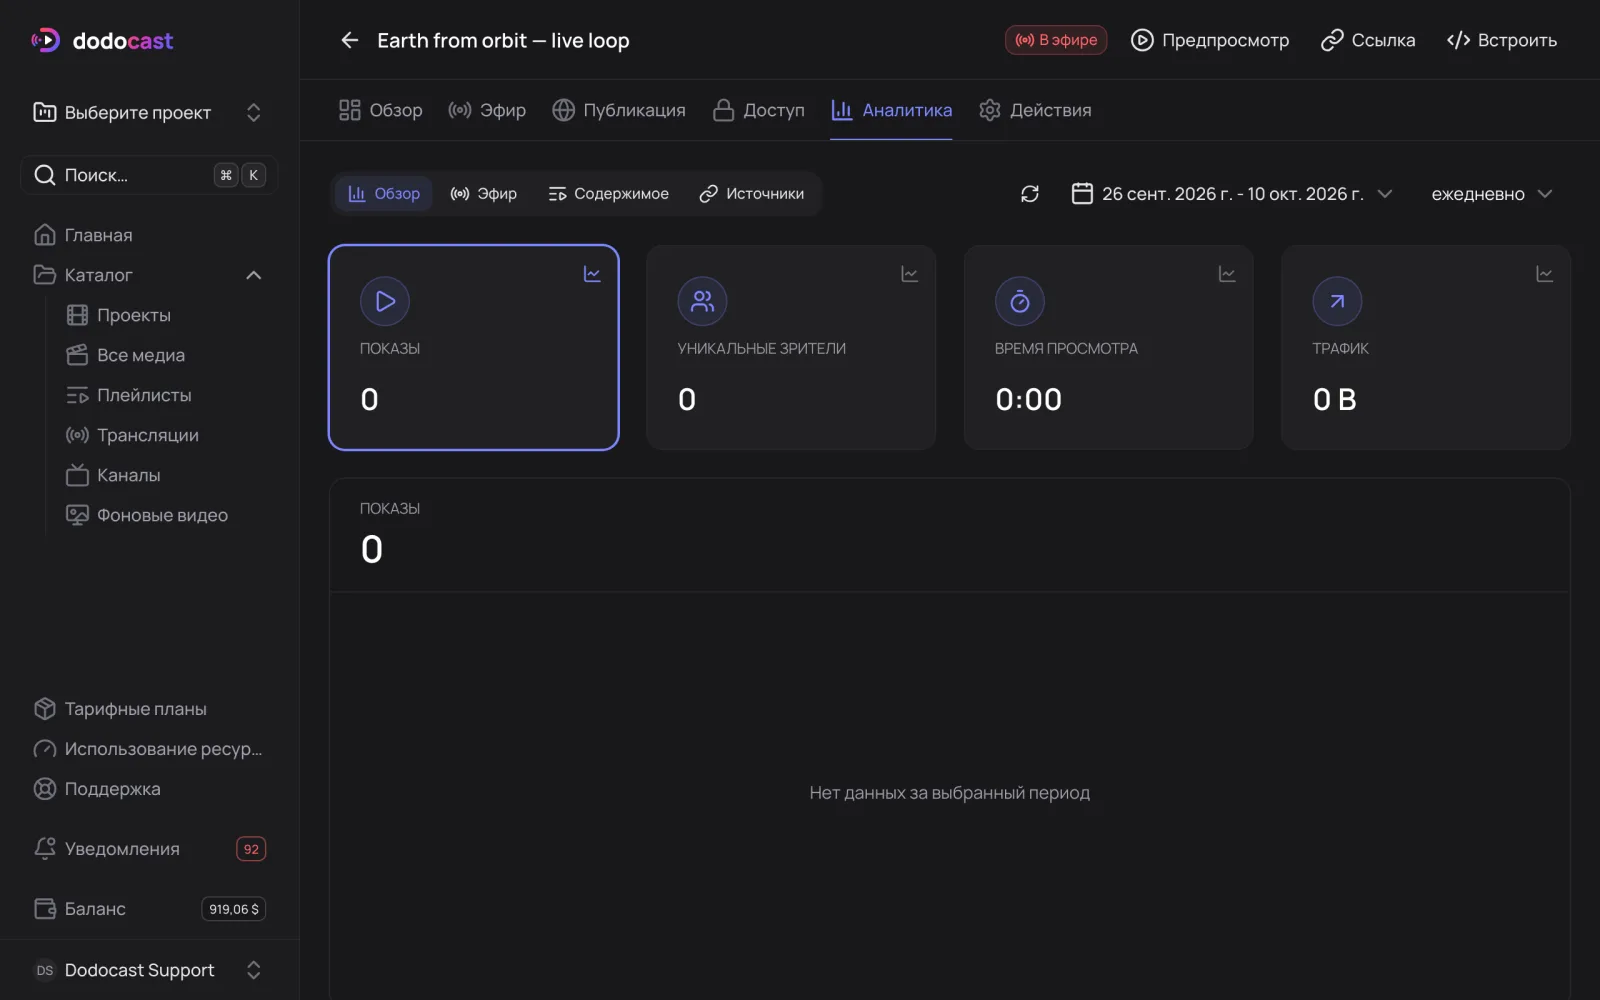Open Предпросмотр preview

(1210, 40)
